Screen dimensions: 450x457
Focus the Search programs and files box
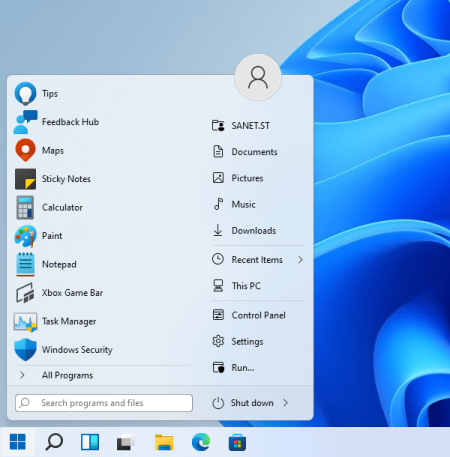pyautogui.click(x=104, y=403)
